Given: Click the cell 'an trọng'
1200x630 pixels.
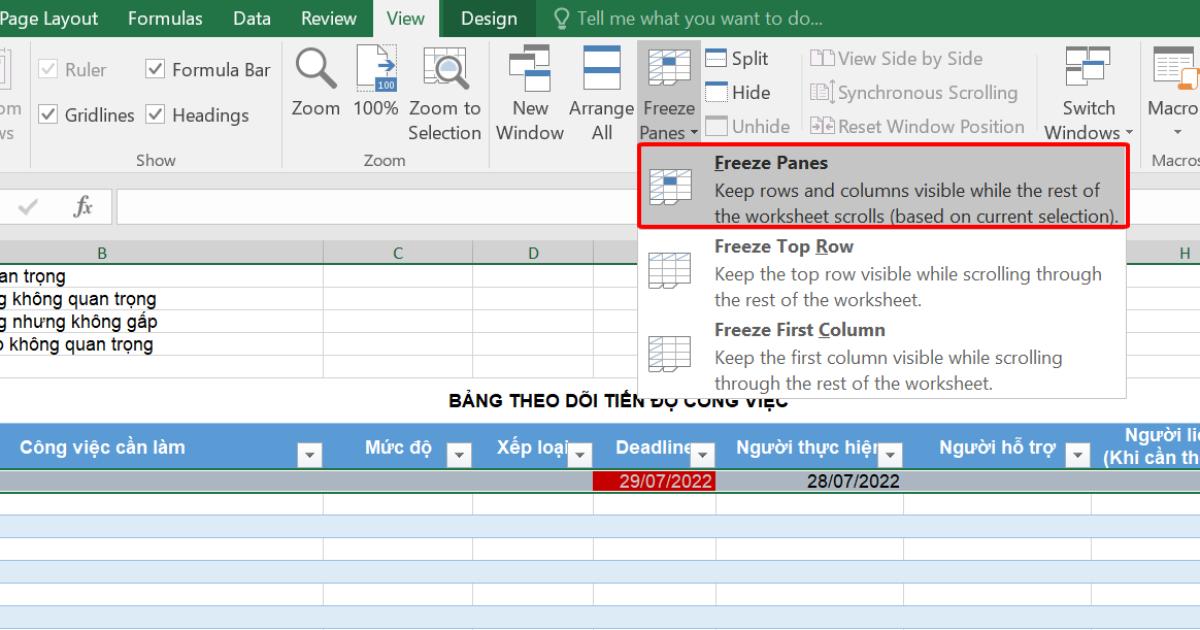Looking at the screenshot, I should click(x=161, y=276).
